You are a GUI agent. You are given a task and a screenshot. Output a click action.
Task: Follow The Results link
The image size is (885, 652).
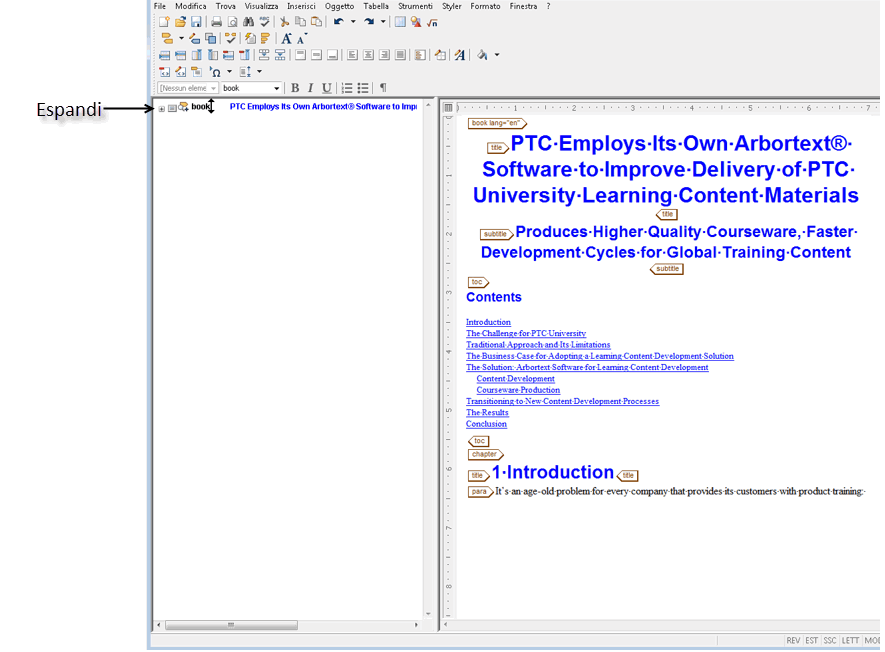coord(487,413)
